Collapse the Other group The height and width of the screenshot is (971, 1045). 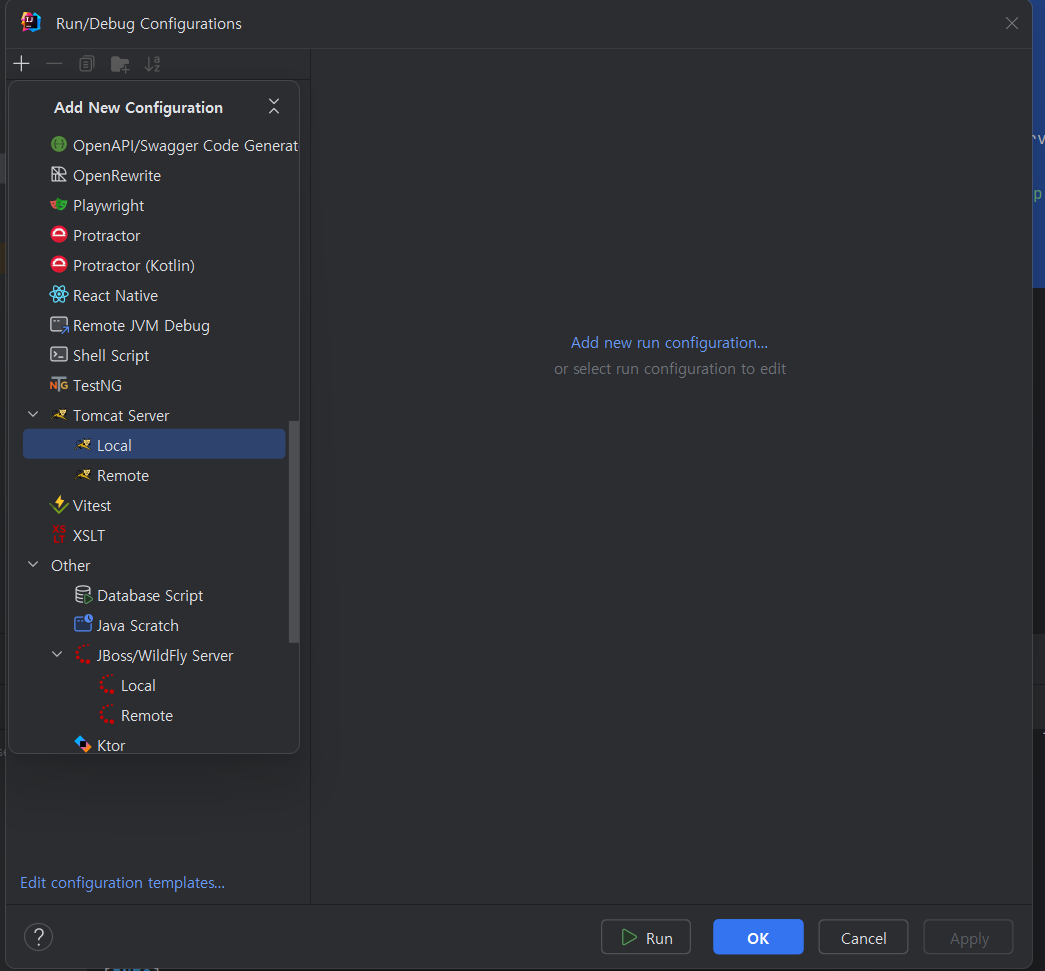coord(33,564)
